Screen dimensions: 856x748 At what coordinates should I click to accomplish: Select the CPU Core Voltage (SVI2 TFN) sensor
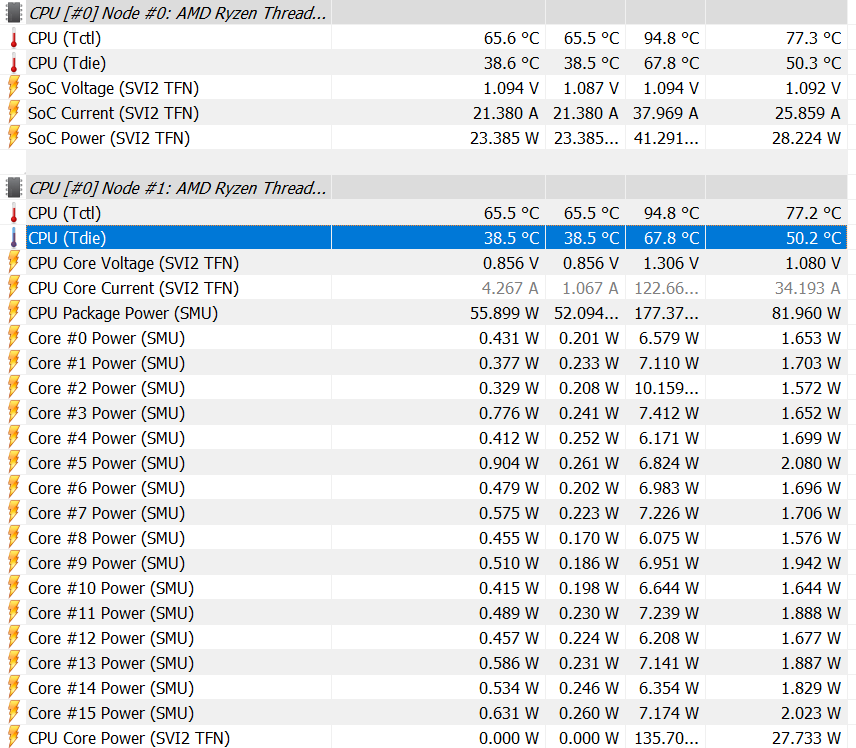click(133, 263)
